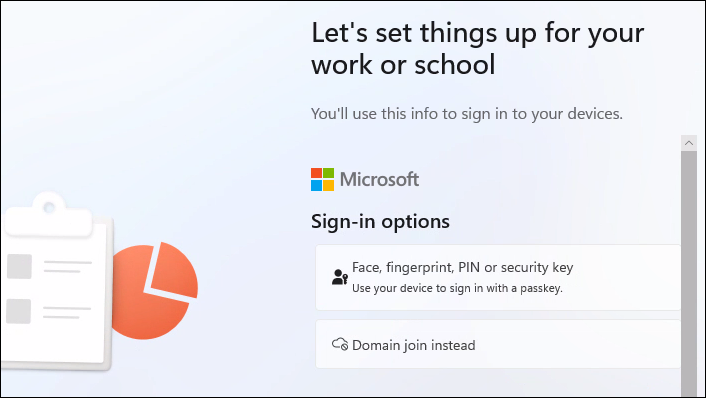Click the detached slice of the pie chart
The width and height of the screenshot is (706, 398).
pos(175,269)
